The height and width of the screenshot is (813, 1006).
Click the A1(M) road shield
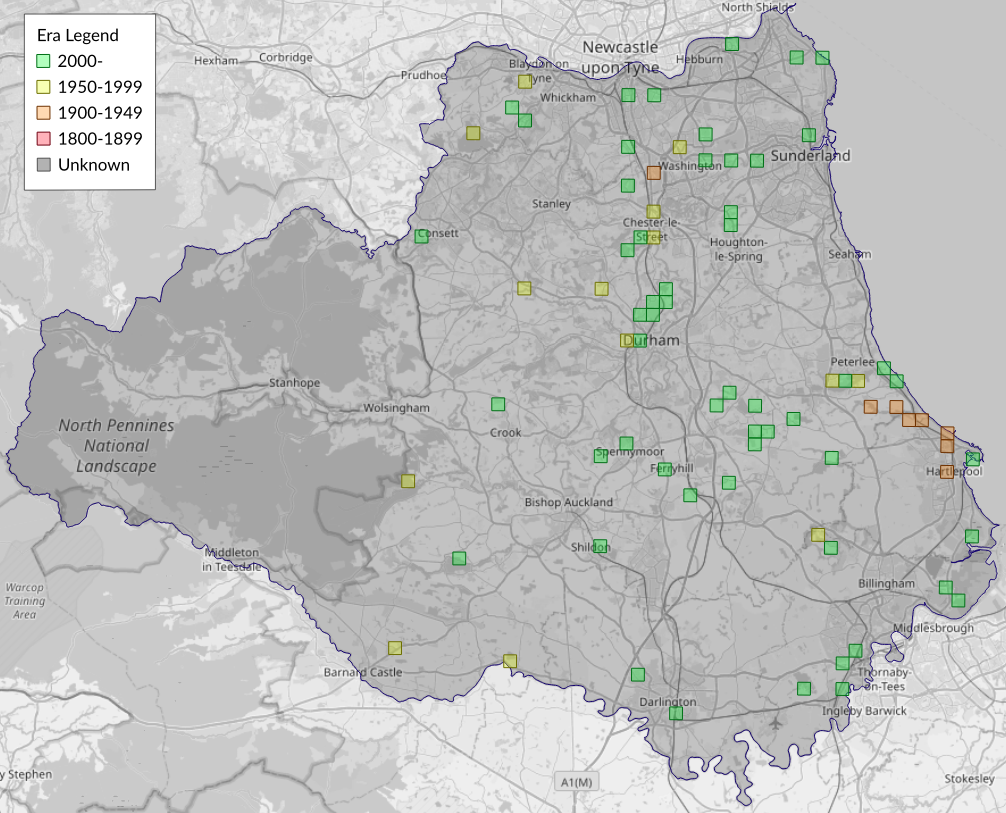click(x=574, y=781)
